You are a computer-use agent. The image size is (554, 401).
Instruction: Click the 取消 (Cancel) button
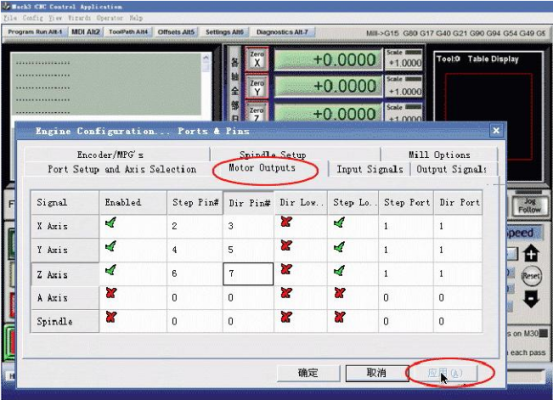[x=377, y=373]
